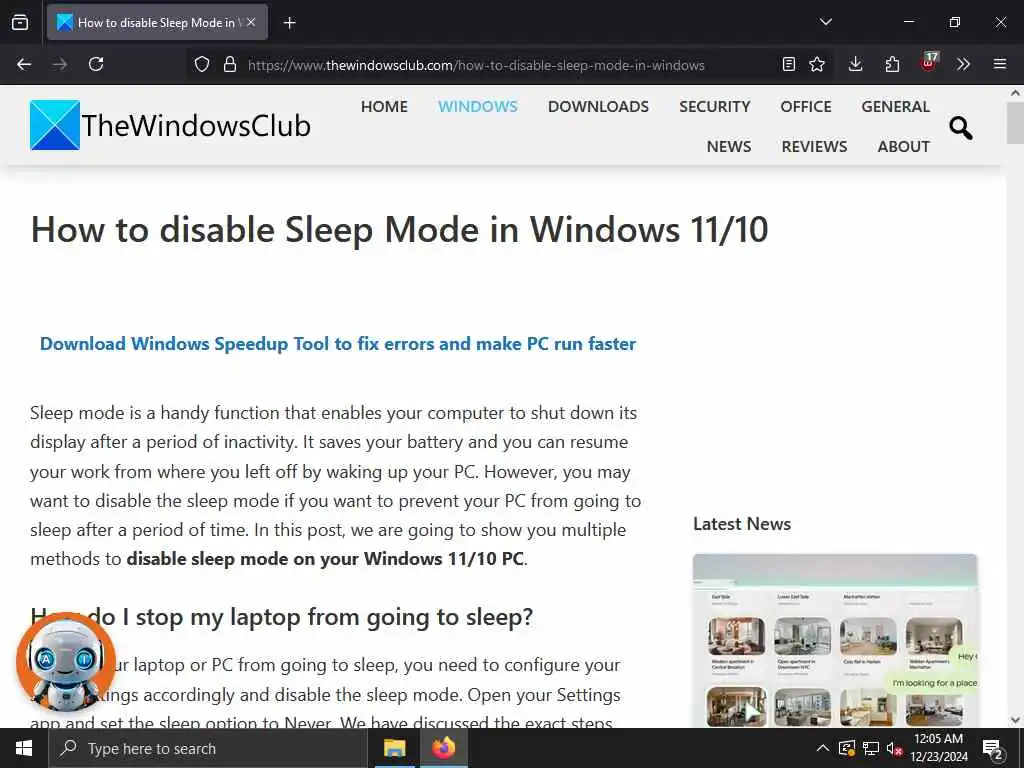
Task: Open Firefox application hamburger menu
Action: 1000,64
